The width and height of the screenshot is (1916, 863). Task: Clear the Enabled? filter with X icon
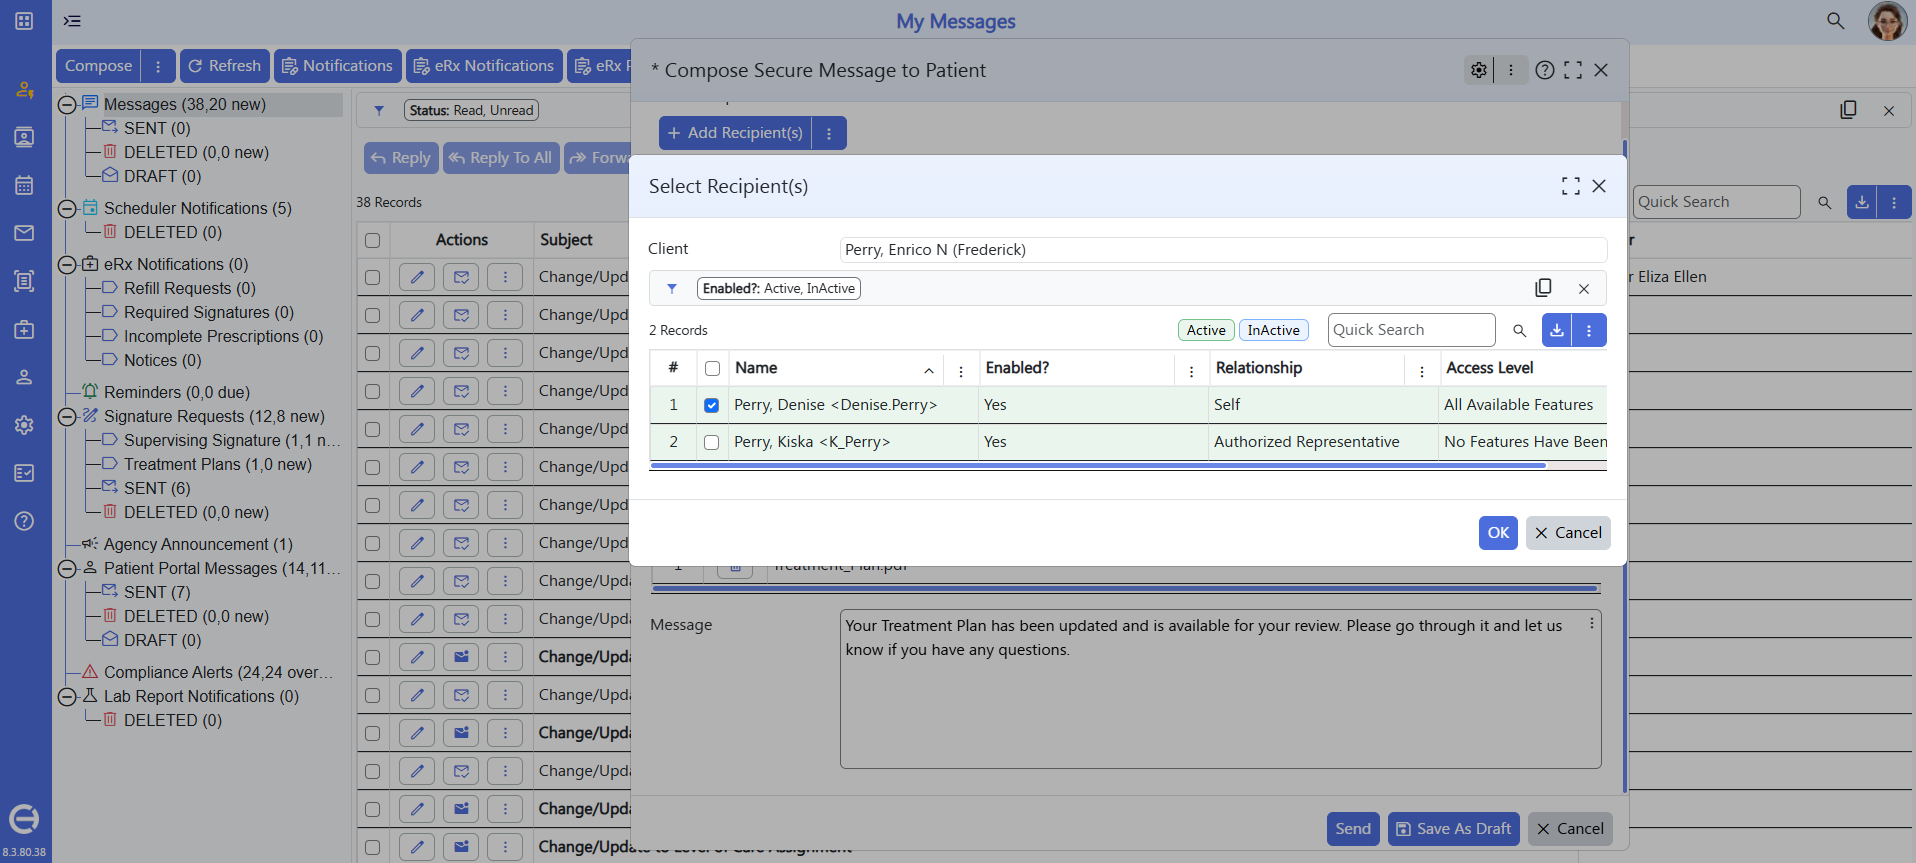pyautogui.click(x=1584, y=289)
